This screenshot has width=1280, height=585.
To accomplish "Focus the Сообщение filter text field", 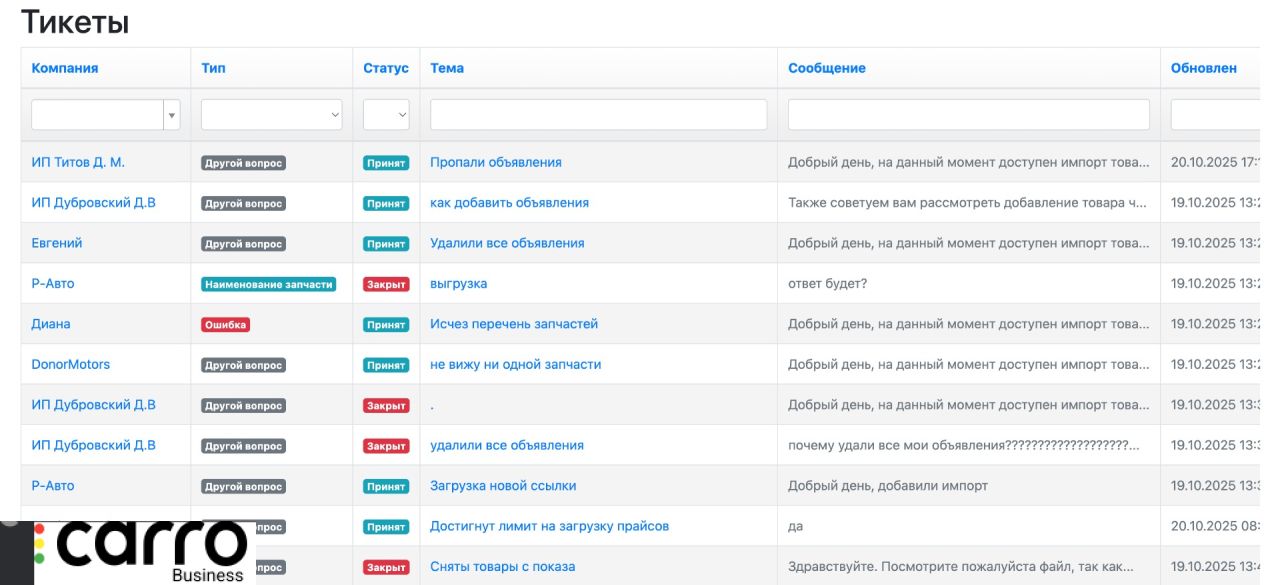I will (x=968, y=115).
